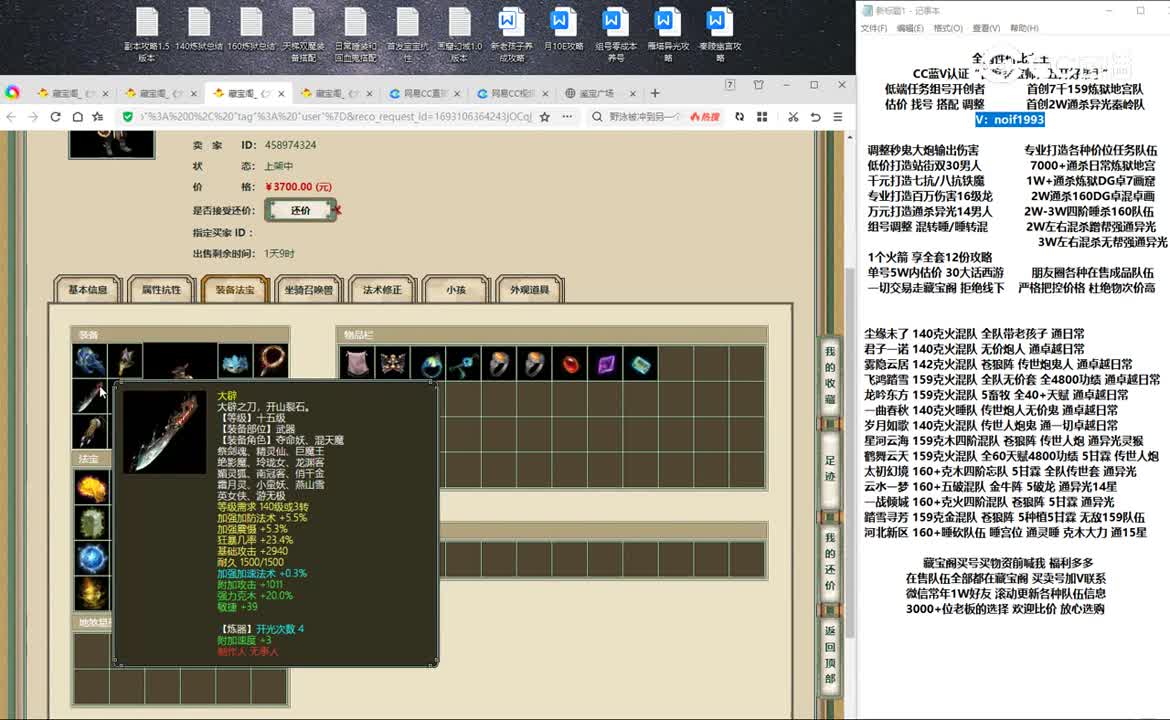This screenshot has width=1170, height=720.
Task: Click the undo arrow in browser toolbar
Action: click(815, 116)
